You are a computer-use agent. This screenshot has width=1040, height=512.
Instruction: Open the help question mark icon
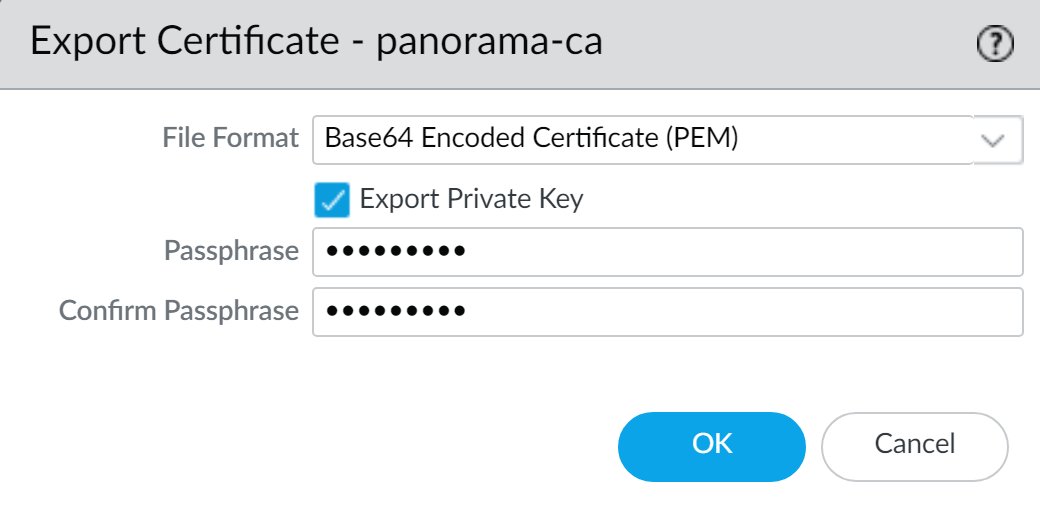click(x=994, y=44)
